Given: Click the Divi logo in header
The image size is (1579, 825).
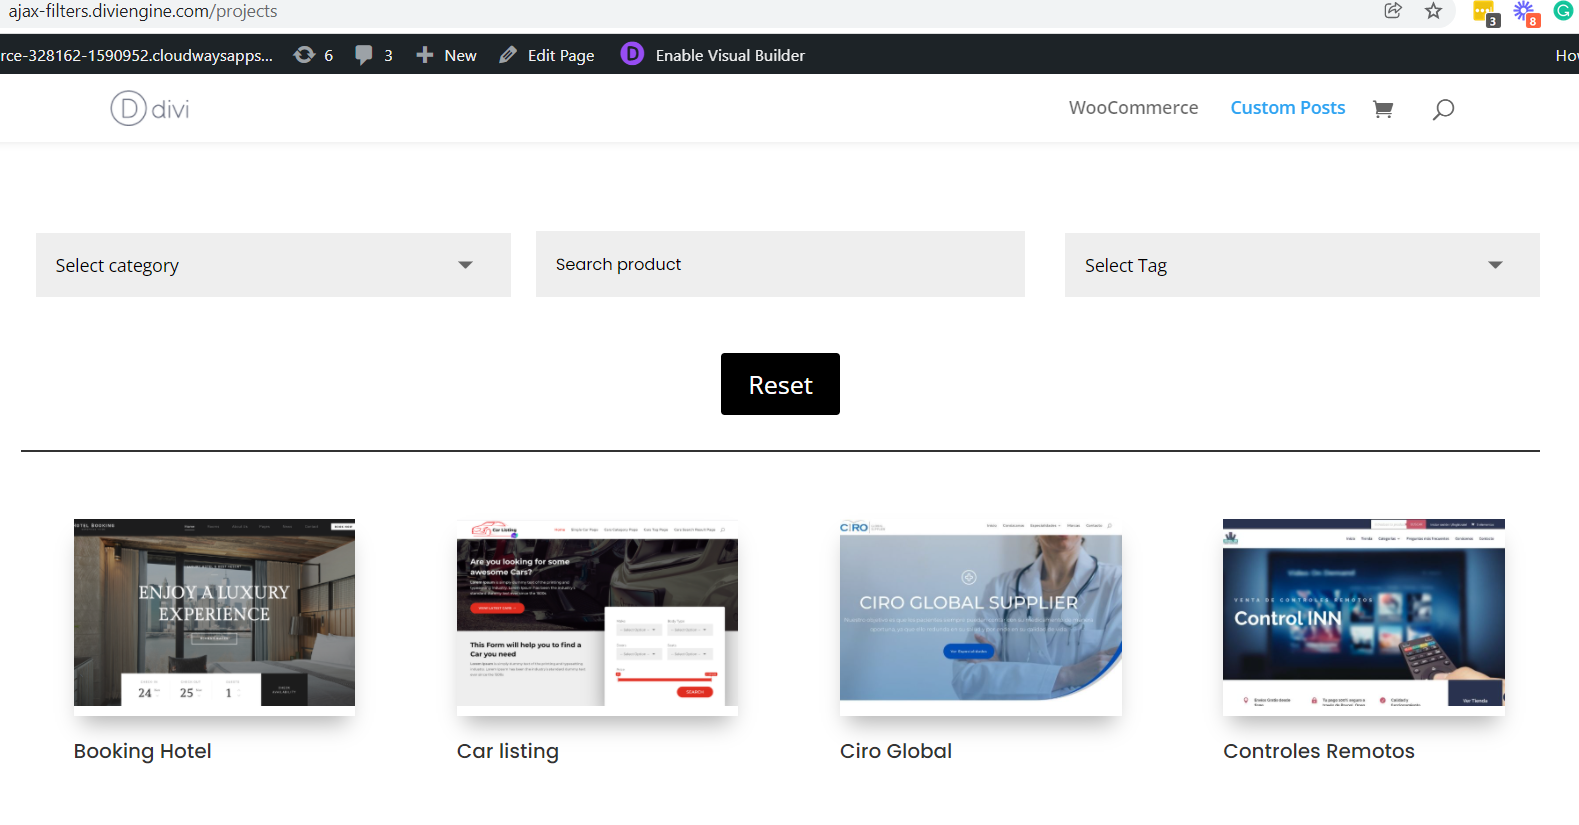Looking at the screenshot, I should click(x=150, y=108).
